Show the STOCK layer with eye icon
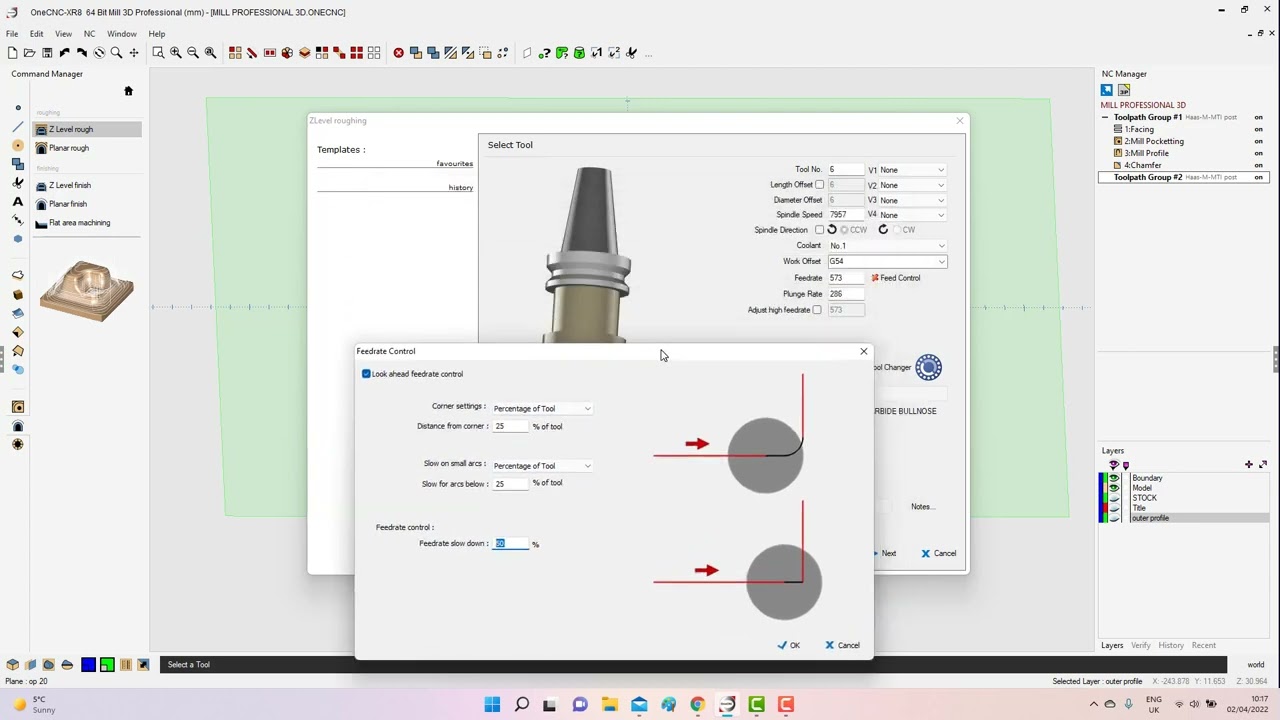The width and height of the screenshot is (1280, 720). [x=1114, y=498]
